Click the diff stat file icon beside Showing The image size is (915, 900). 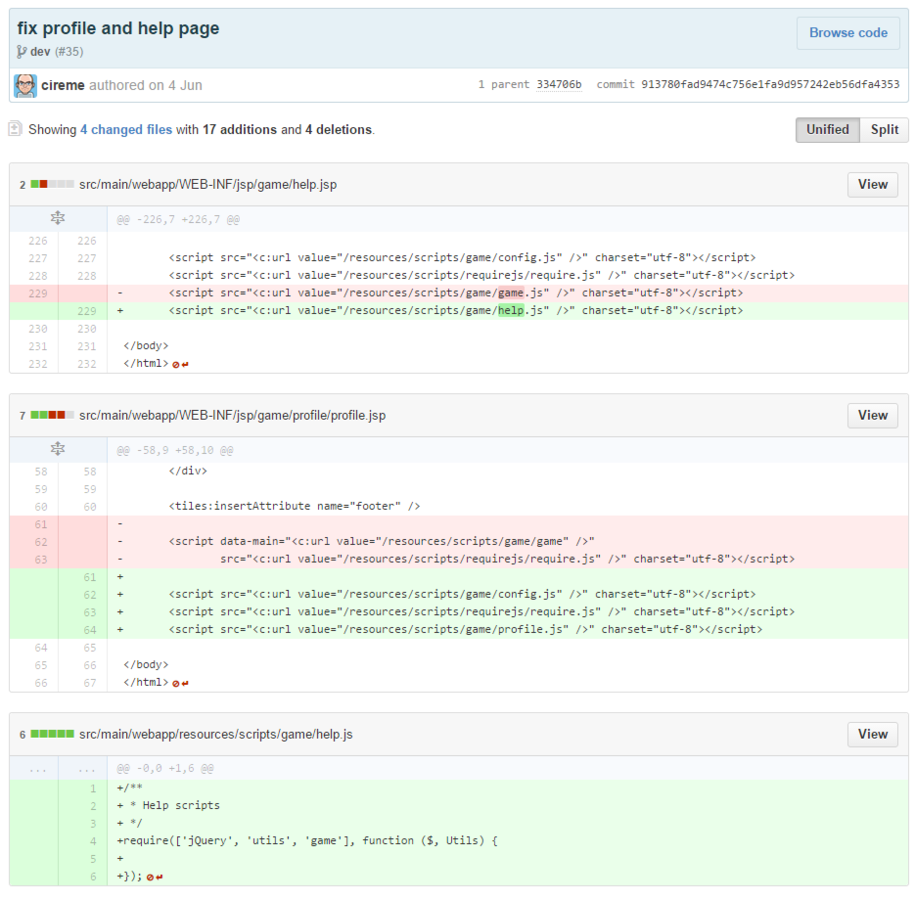pos(15,128)
